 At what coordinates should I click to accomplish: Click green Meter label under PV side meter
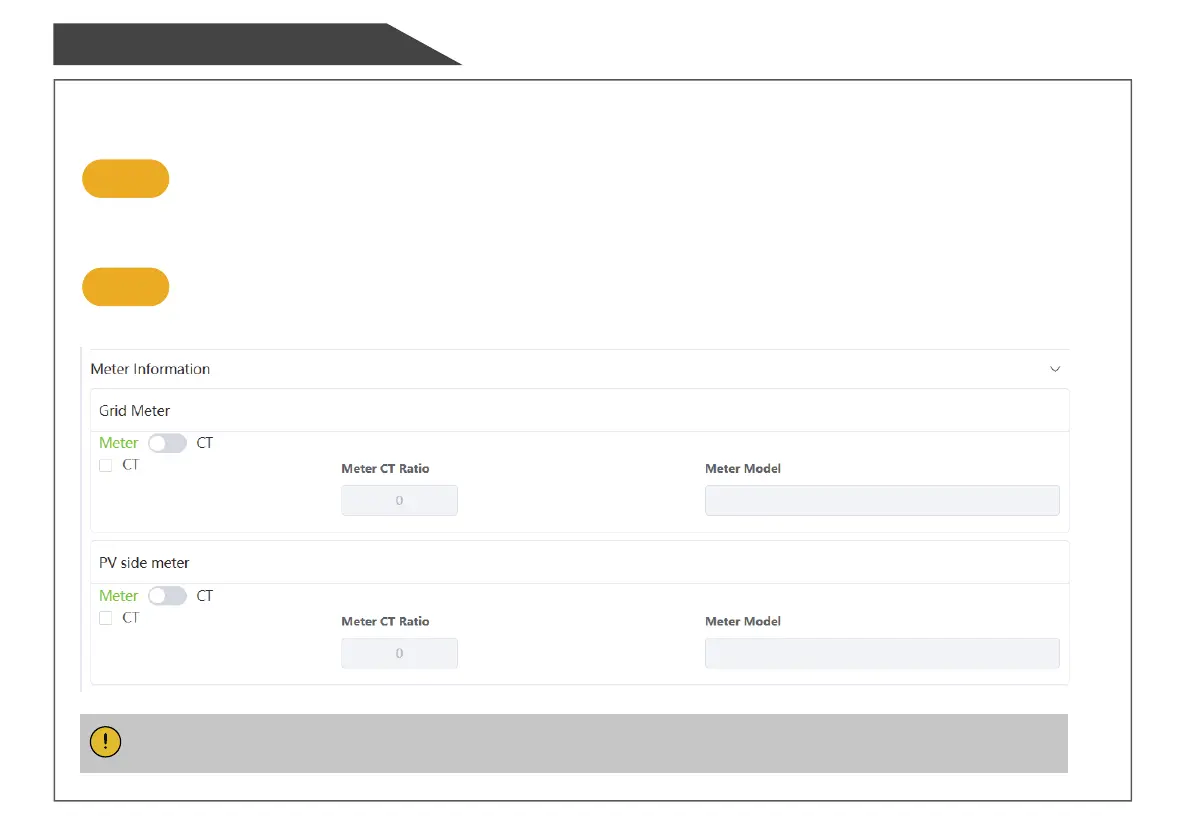[118, 595]
